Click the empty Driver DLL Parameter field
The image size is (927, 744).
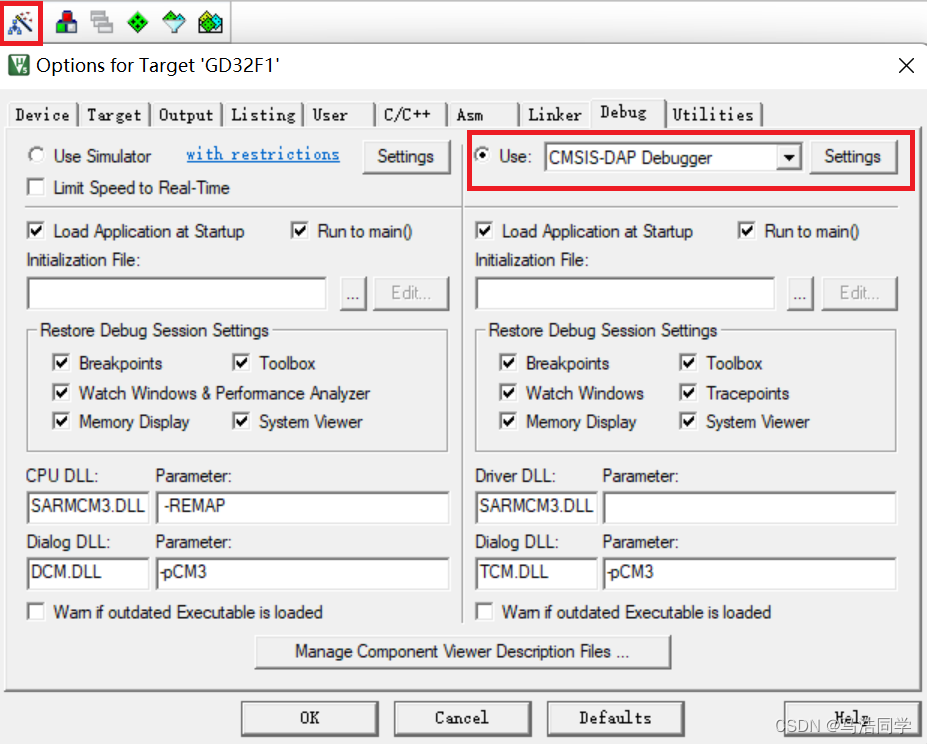pos(750,507)
